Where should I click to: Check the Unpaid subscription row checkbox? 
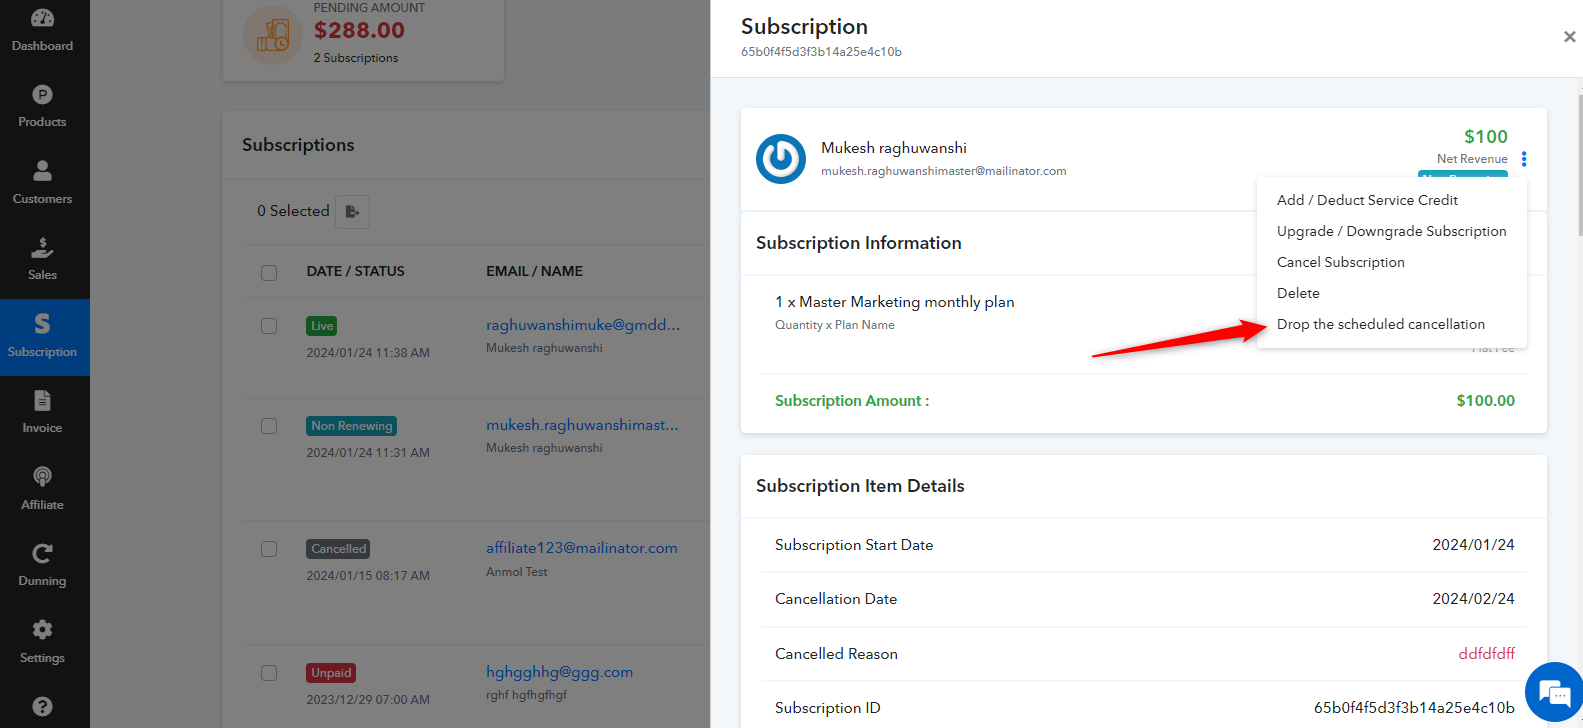(269, 673)
